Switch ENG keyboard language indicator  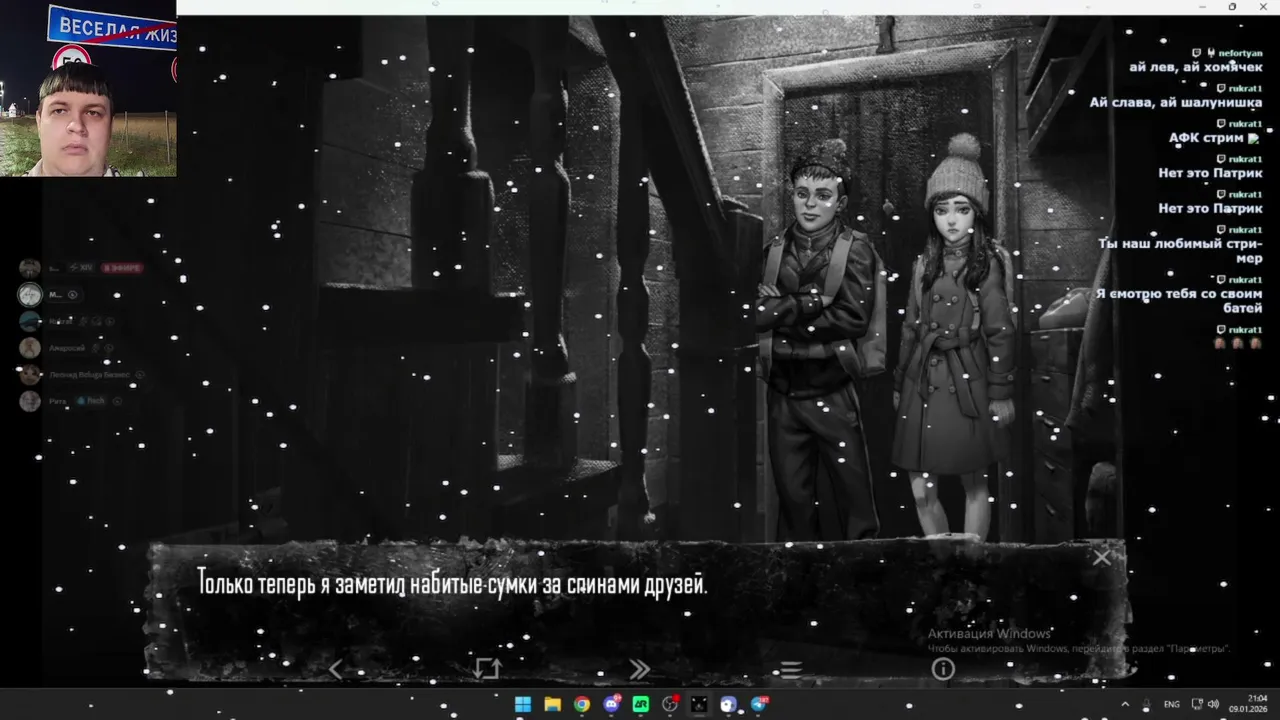point(1171,704)
